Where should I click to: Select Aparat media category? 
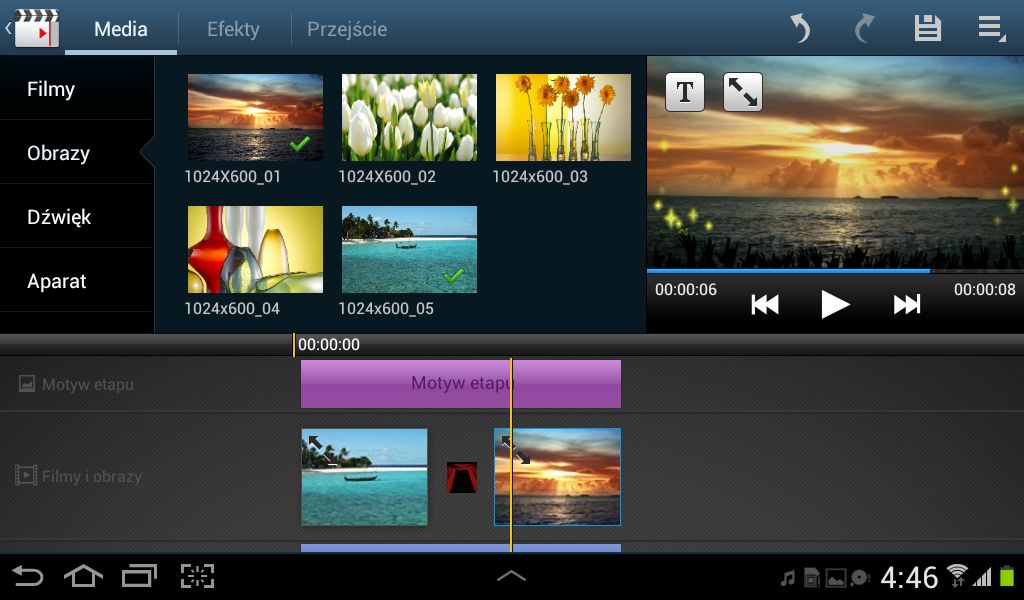tap(77, 281)
